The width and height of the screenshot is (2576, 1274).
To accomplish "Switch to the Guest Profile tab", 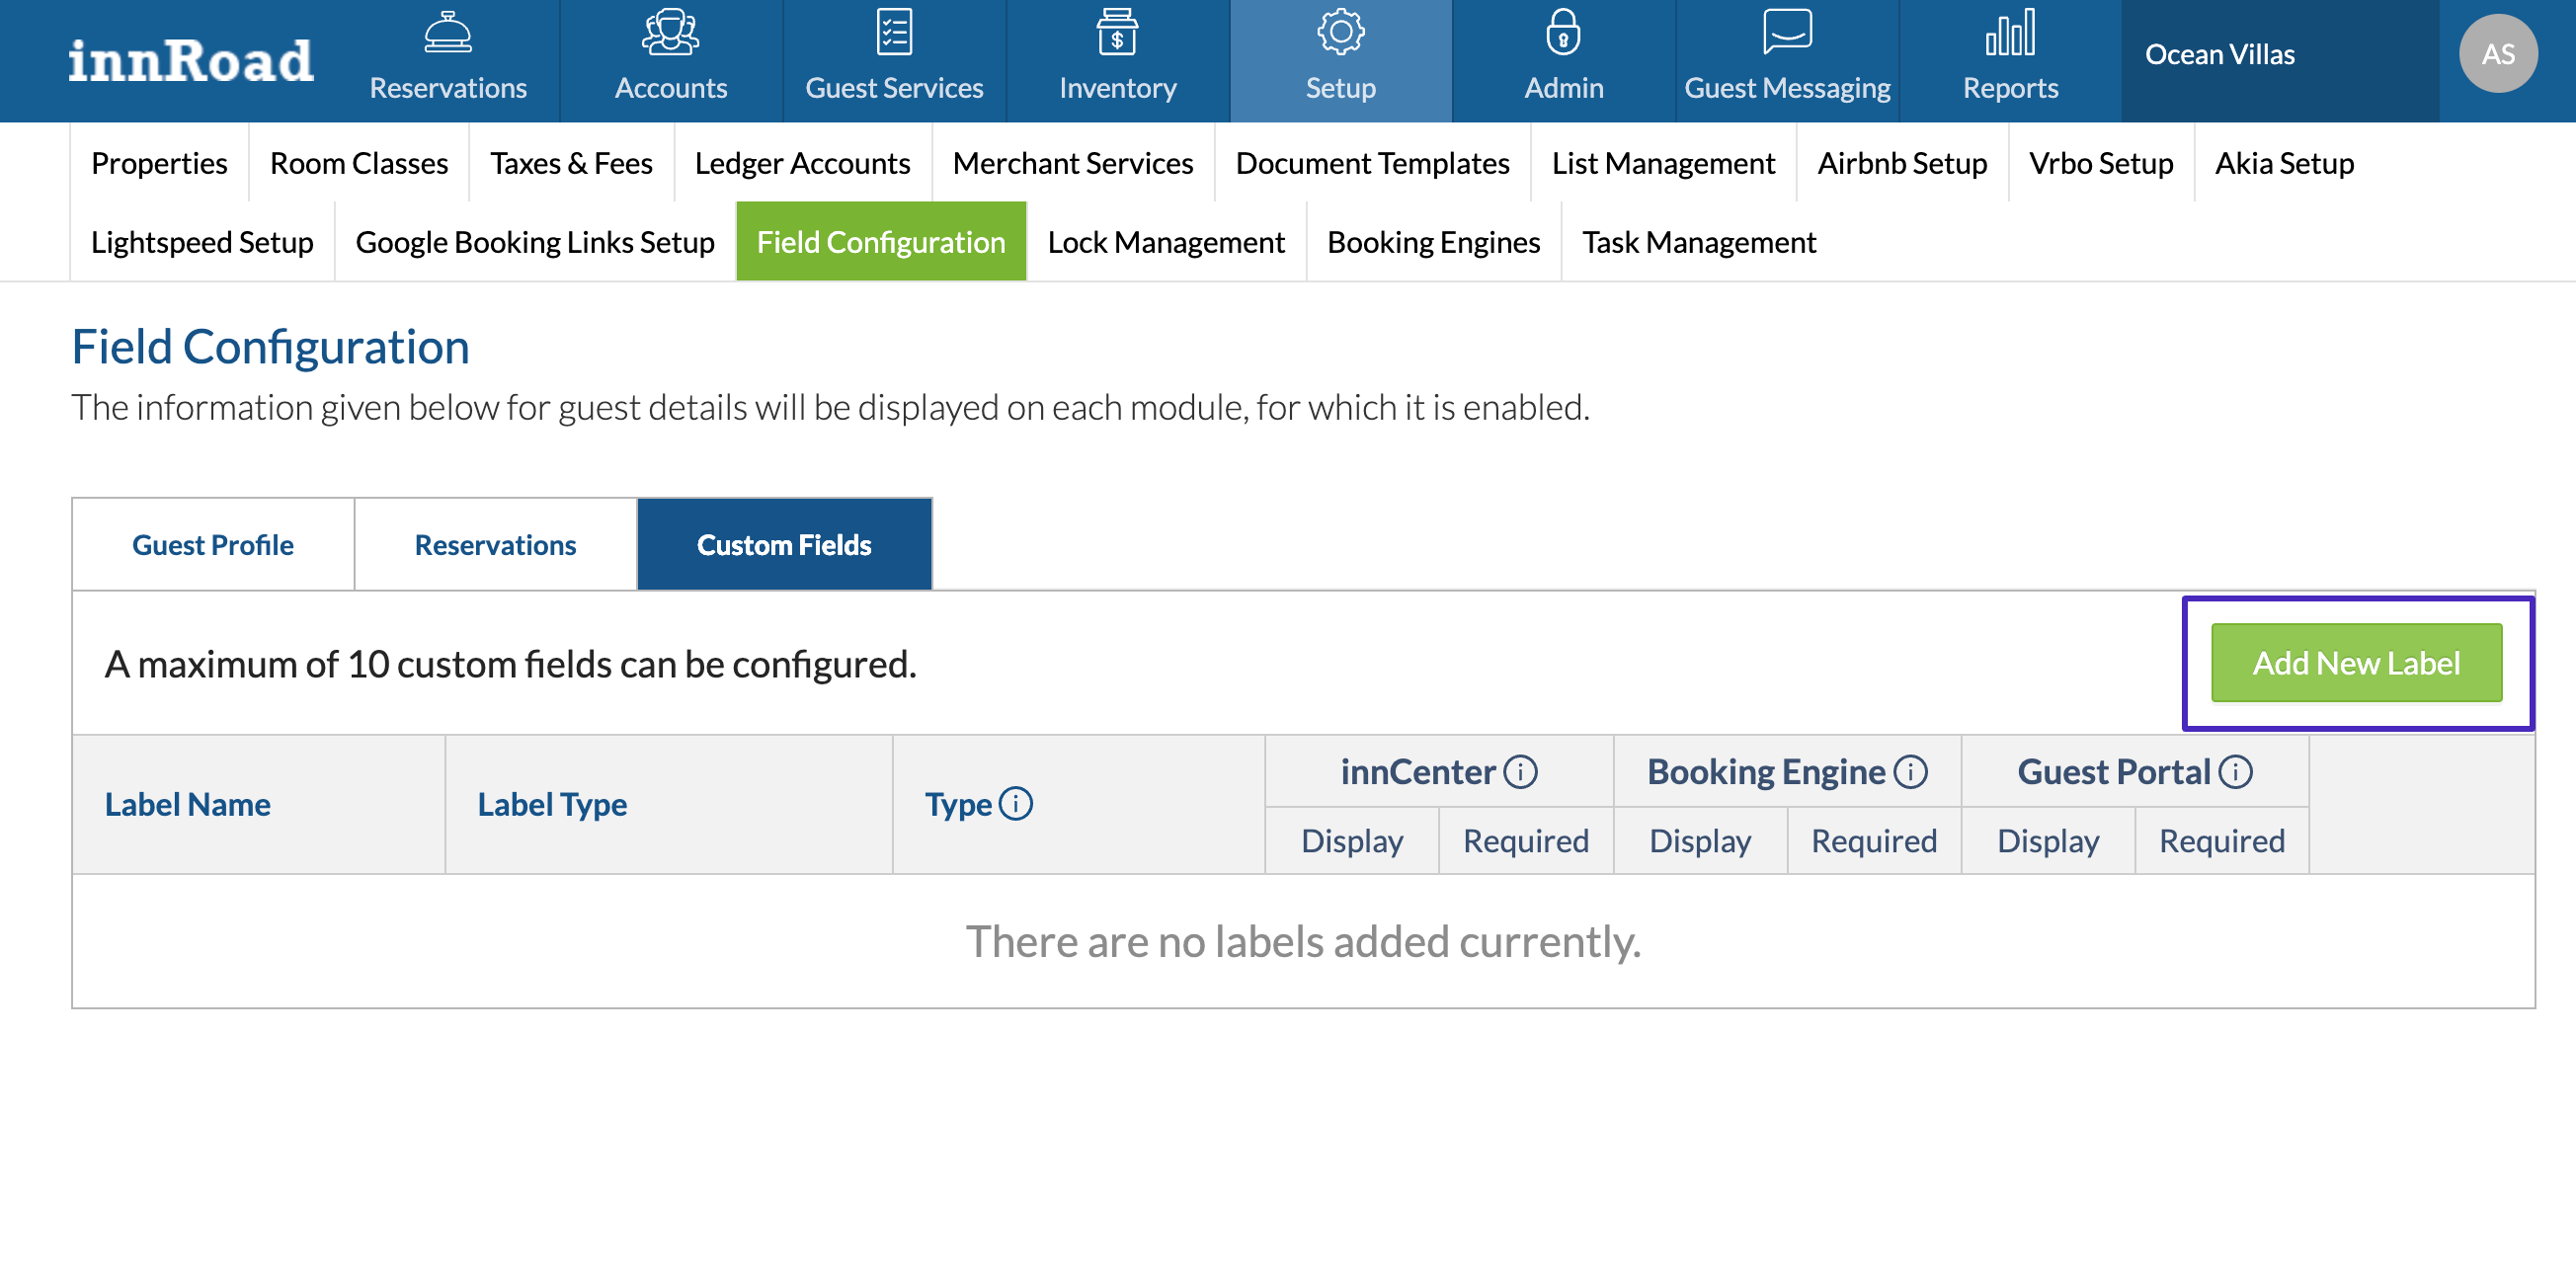I will pos(213,545).
